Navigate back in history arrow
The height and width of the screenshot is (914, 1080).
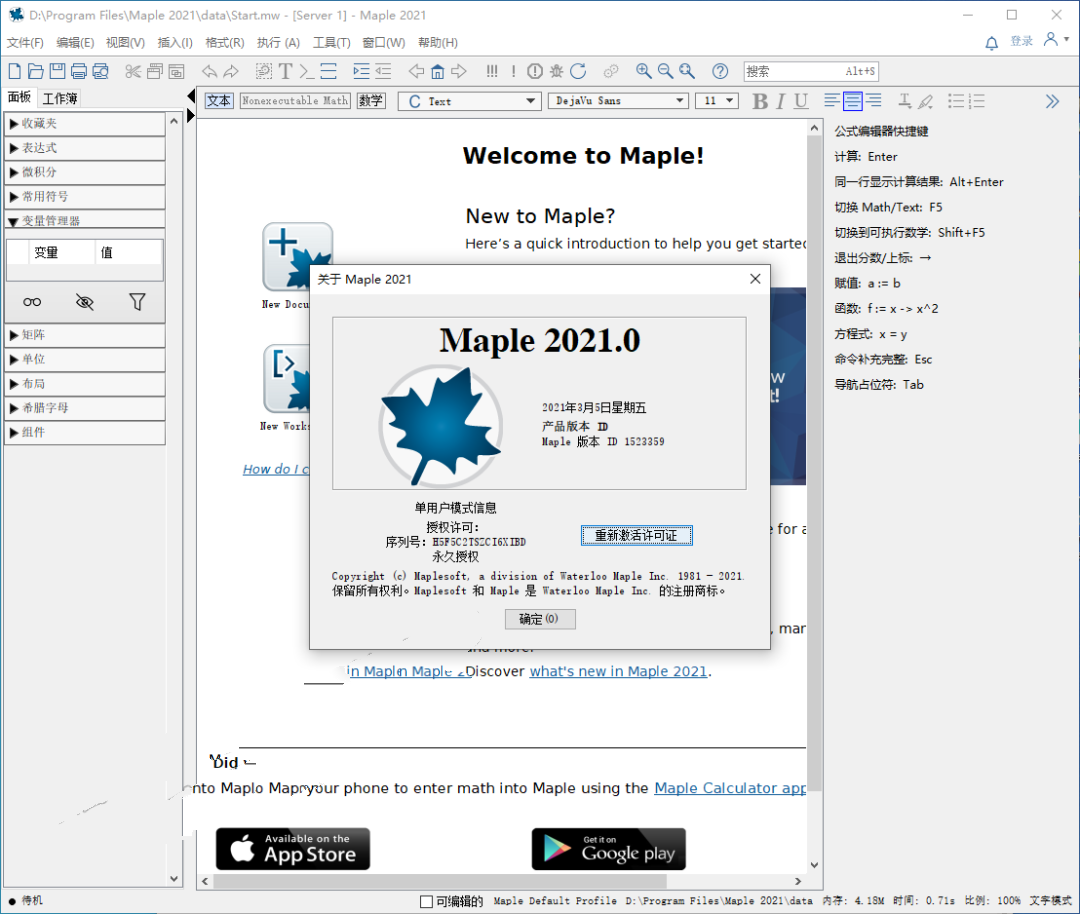click(x=416, y=71)
